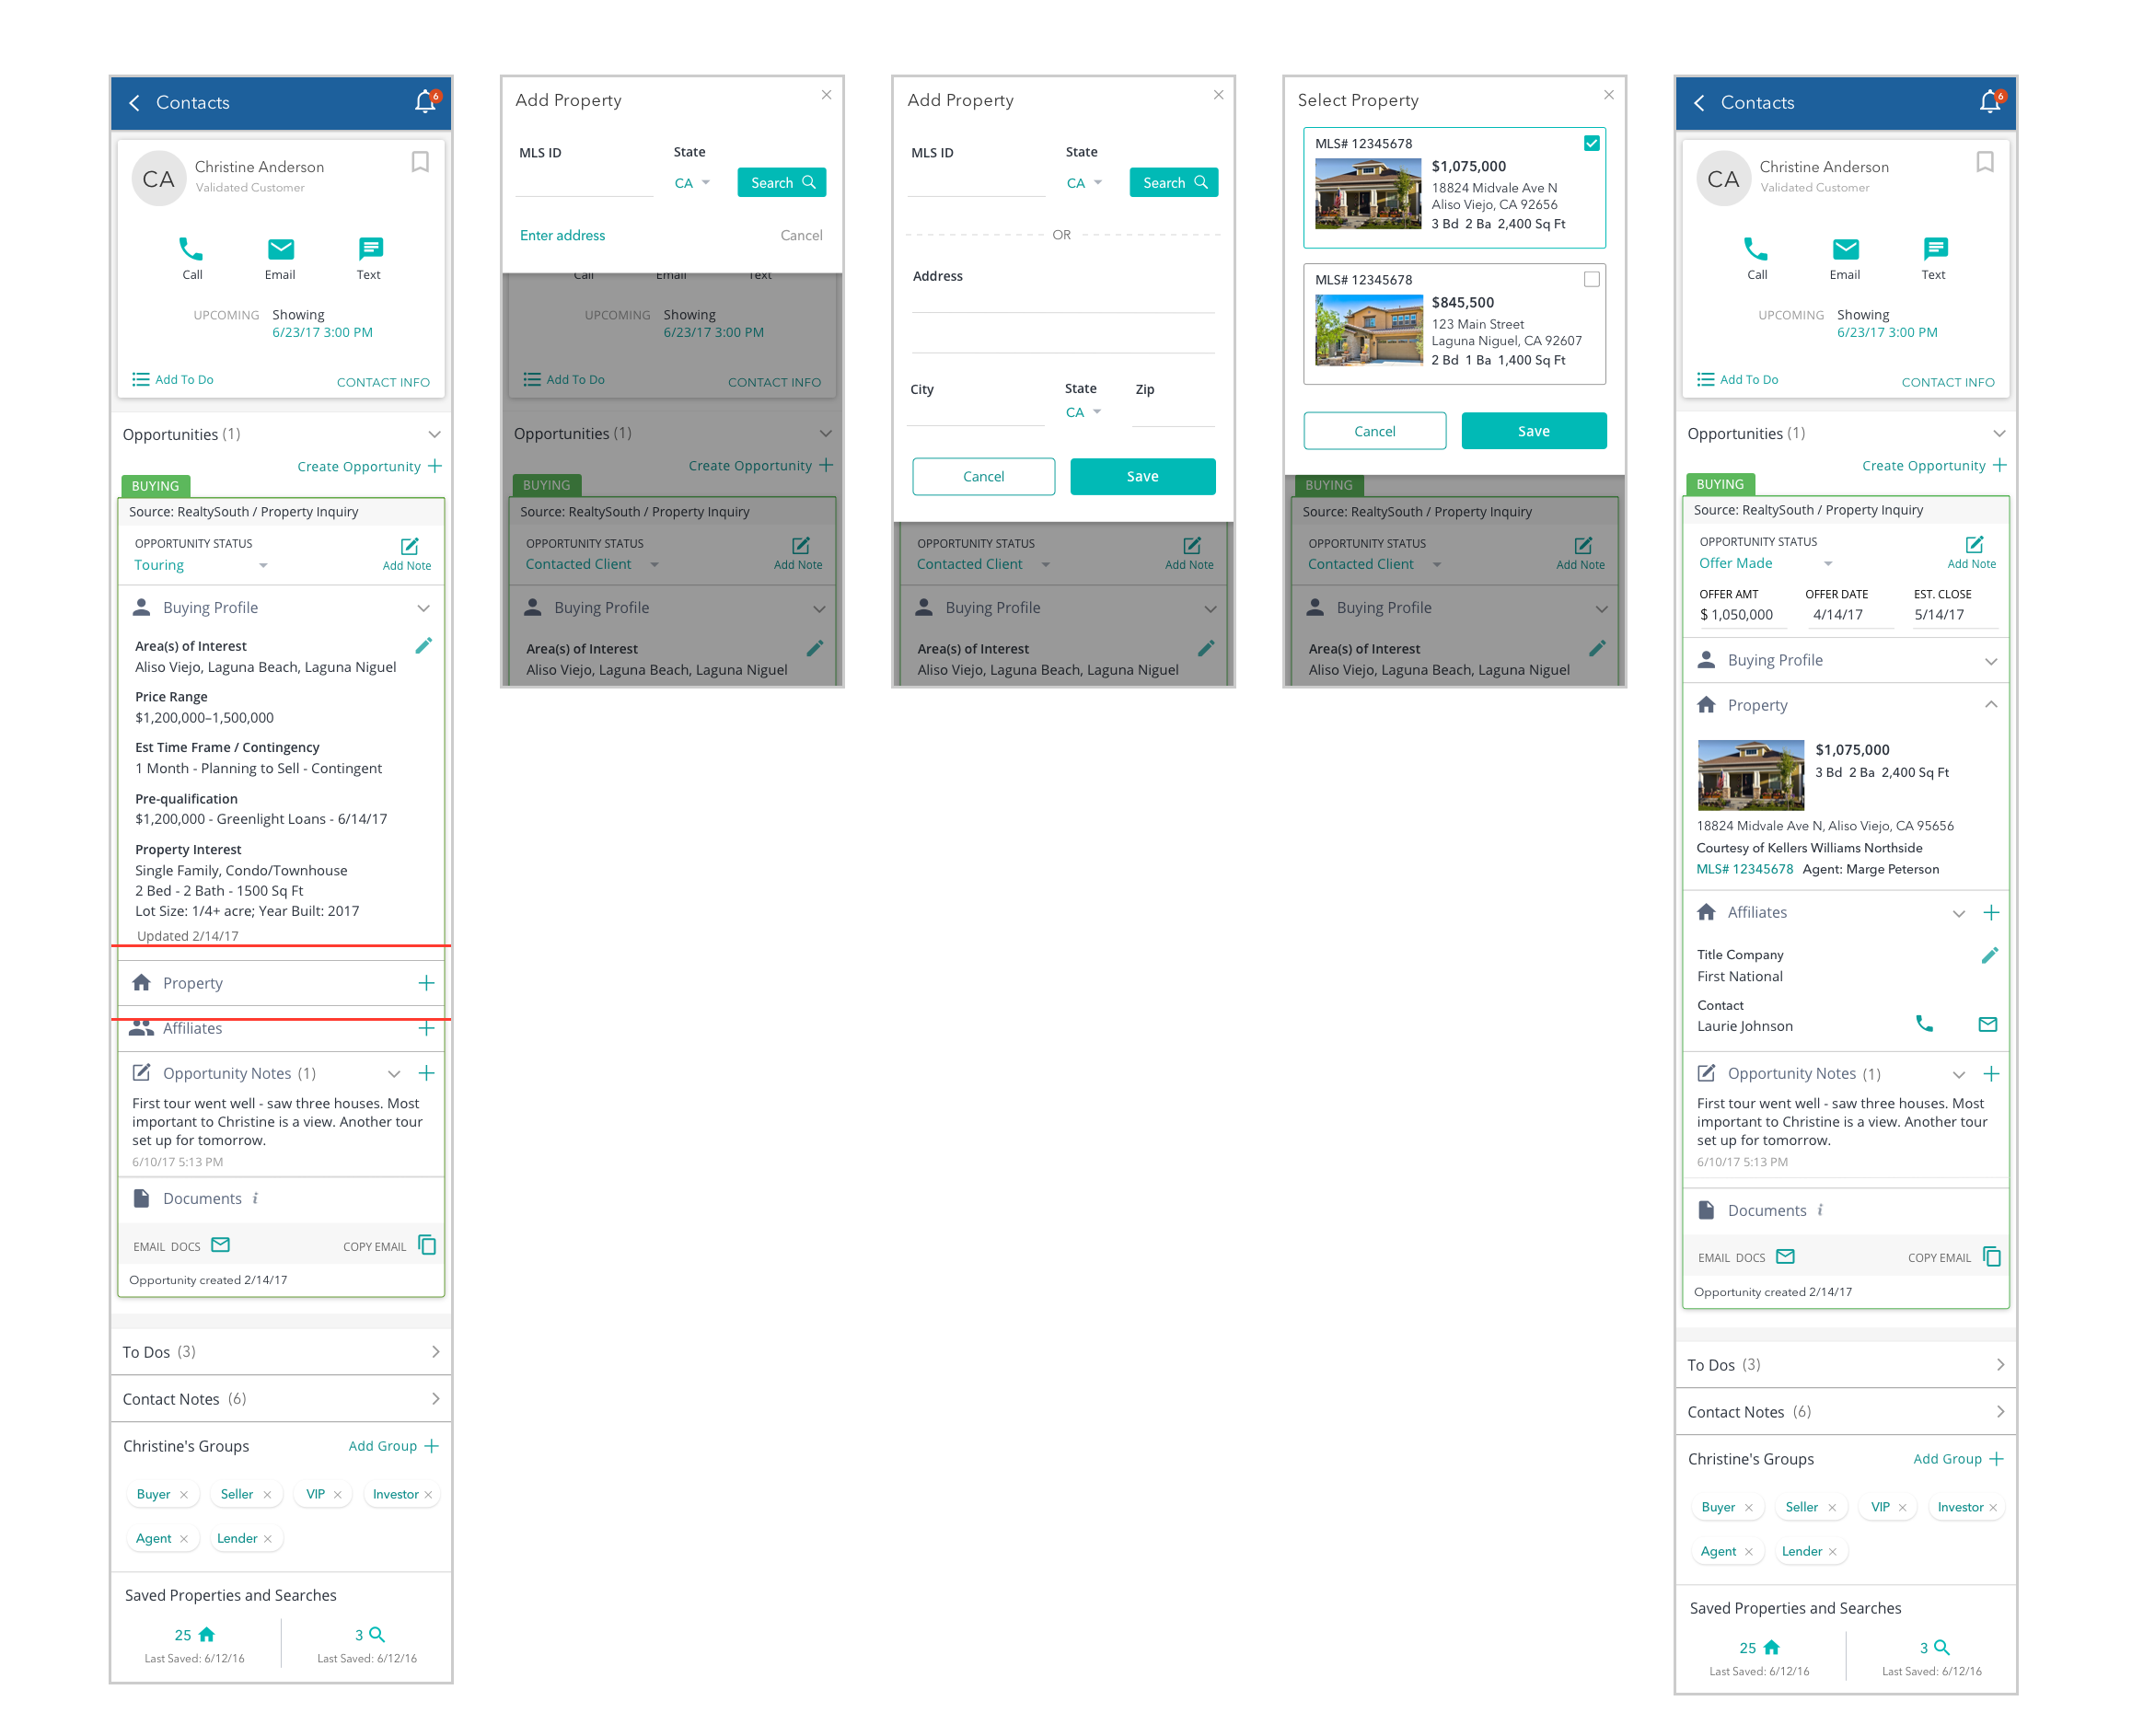Collapse Buying Profile in left screen
2155x1736 pixels.
coord(424,608)
